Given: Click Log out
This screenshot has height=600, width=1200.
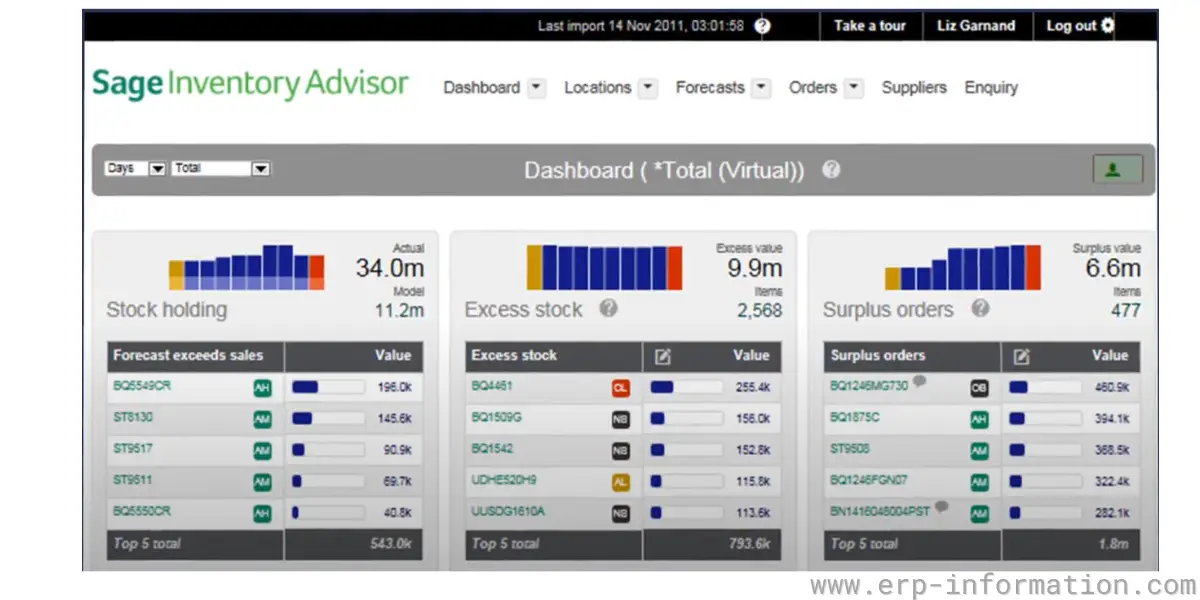Looking at the screenshot, I should 1071,26.
